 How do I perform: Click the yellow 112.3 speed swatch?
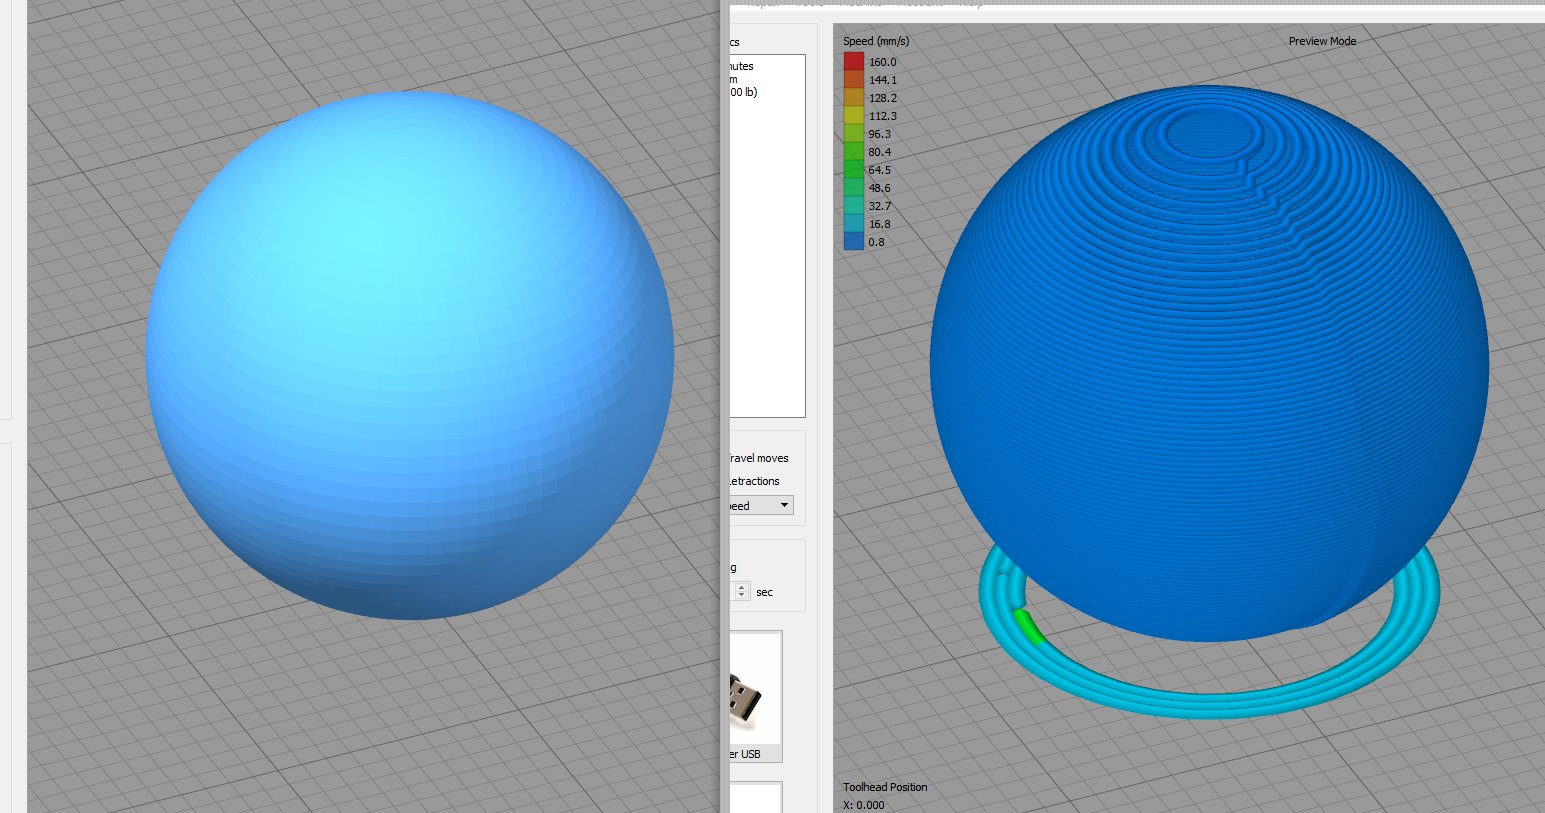tap(853, 116)
